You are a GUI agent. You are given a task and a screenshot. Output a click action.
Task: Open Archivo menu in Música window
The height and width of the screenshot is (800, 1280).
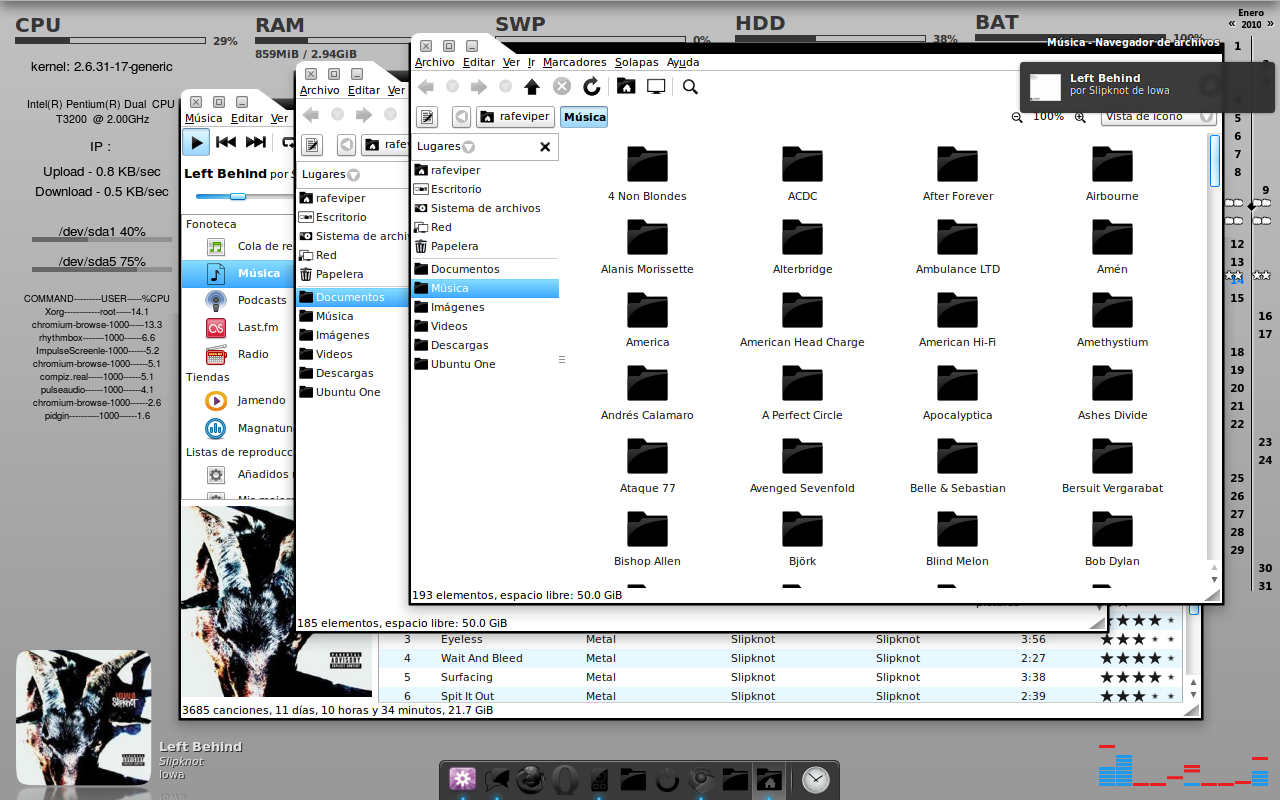coord(434,62)
